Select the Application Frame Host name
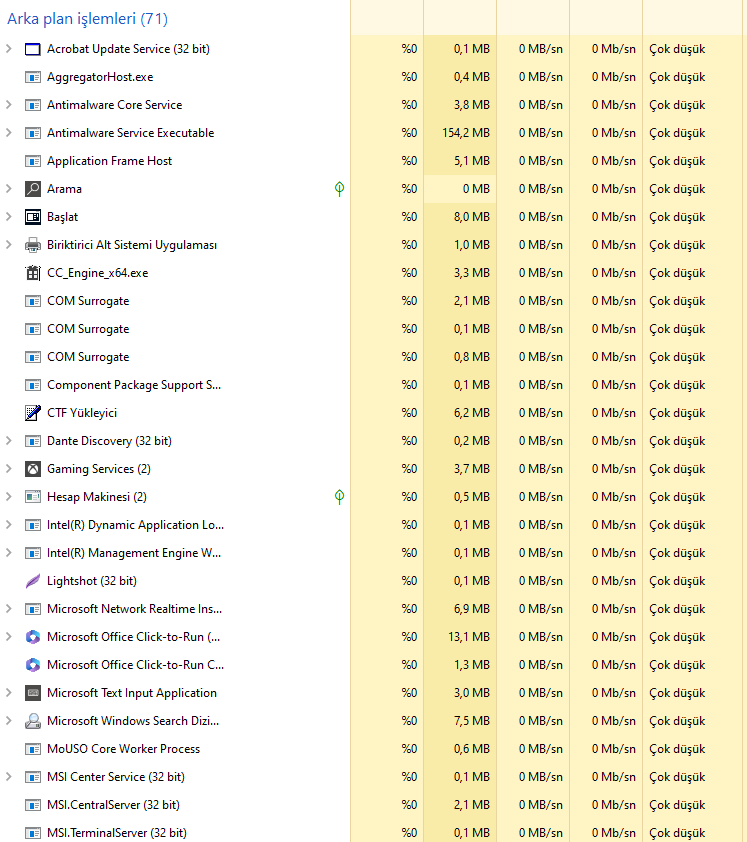747x842 pixels. (110, 161)
